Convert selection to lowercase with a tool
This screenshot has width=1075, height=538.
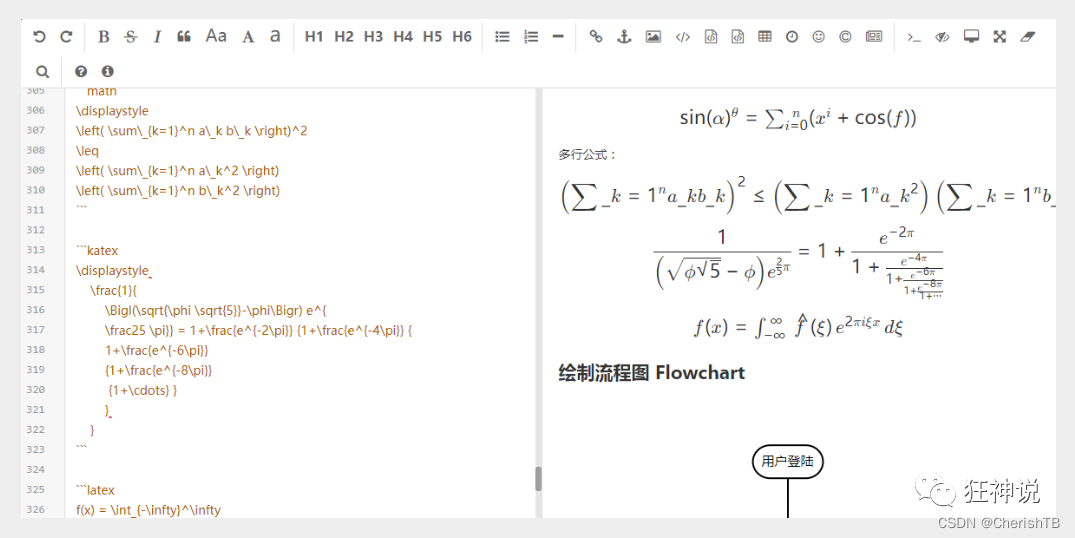(275, 36)
